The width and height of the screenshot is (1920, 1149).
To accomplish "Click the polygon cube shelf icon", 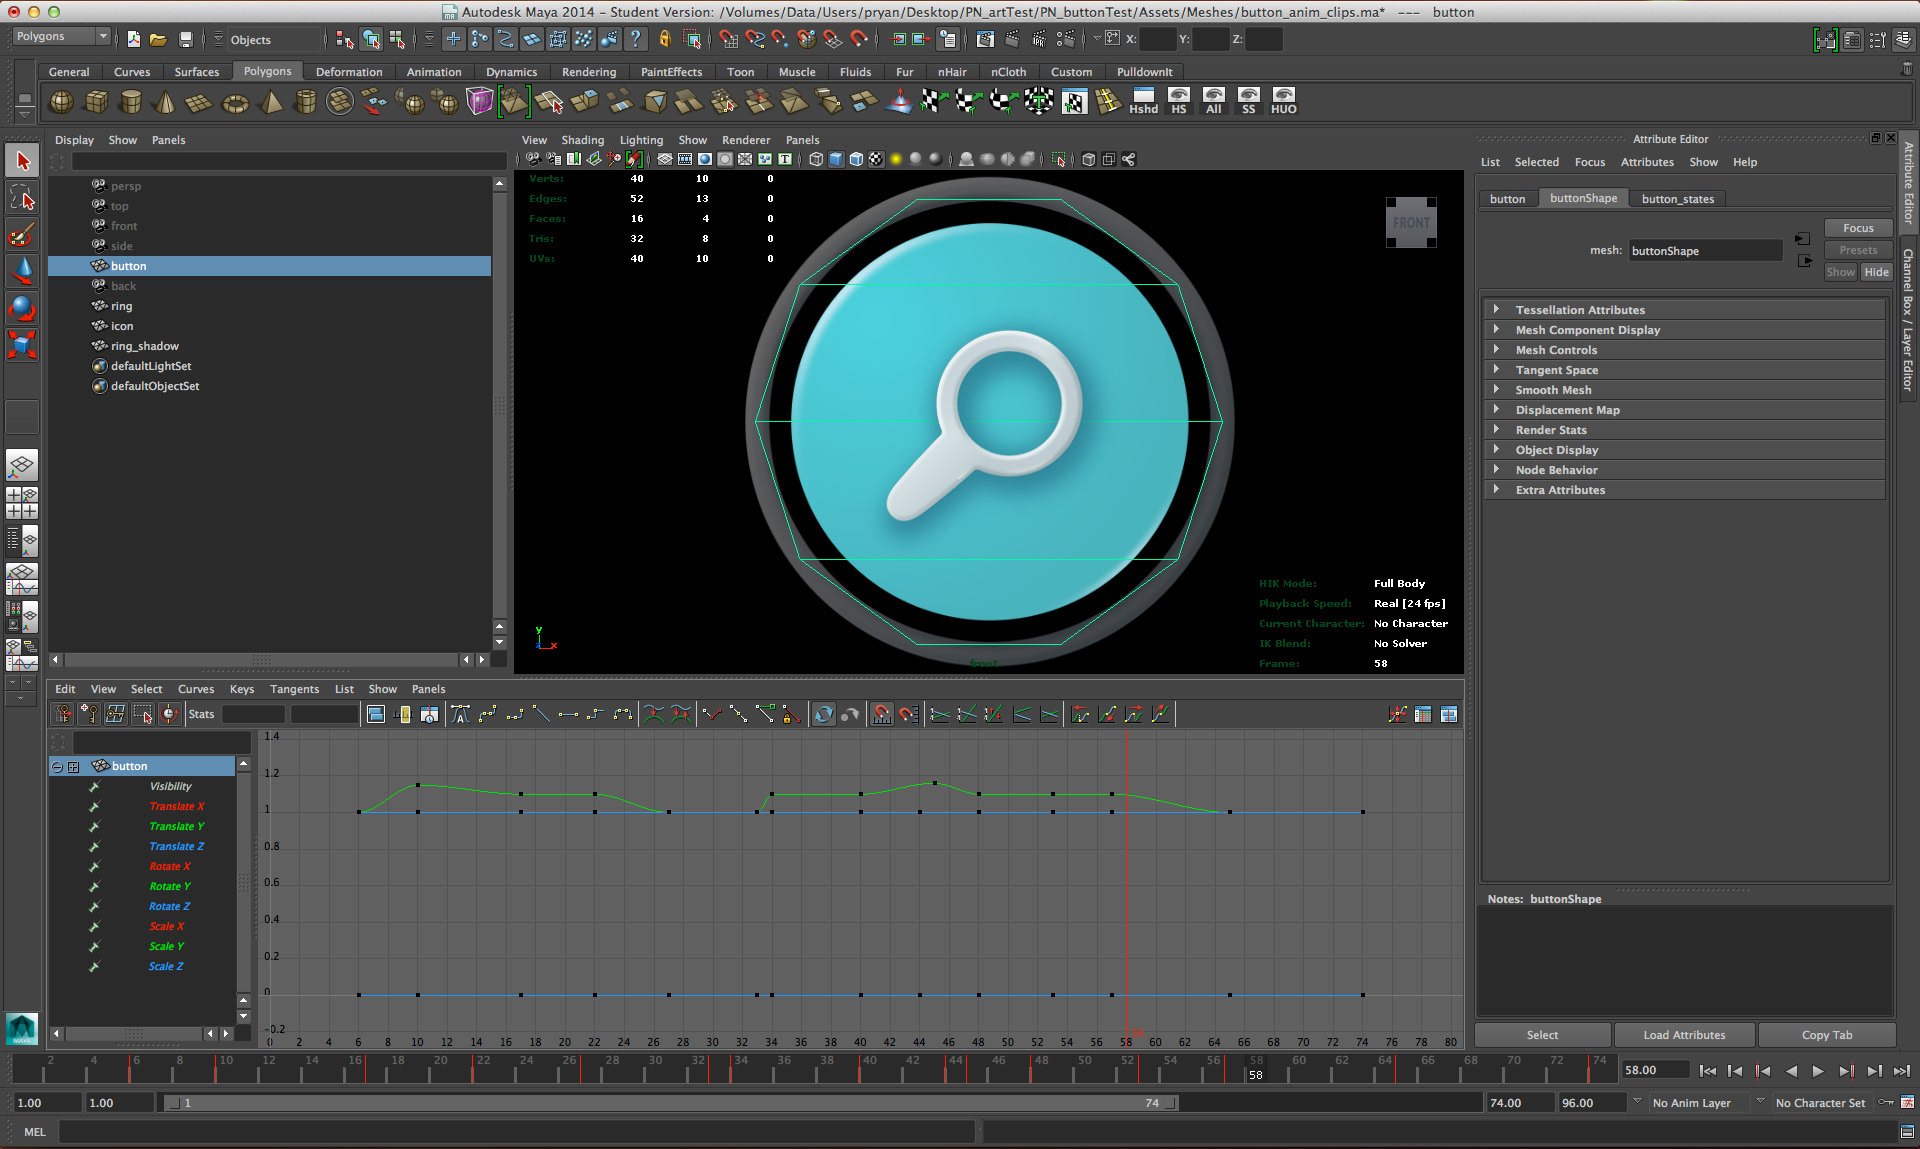I will (96, 102).
